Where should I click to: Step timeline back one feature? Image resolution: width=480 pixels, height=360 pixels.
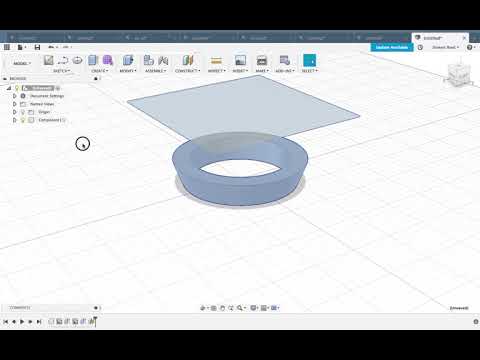[x=14, y=322]
